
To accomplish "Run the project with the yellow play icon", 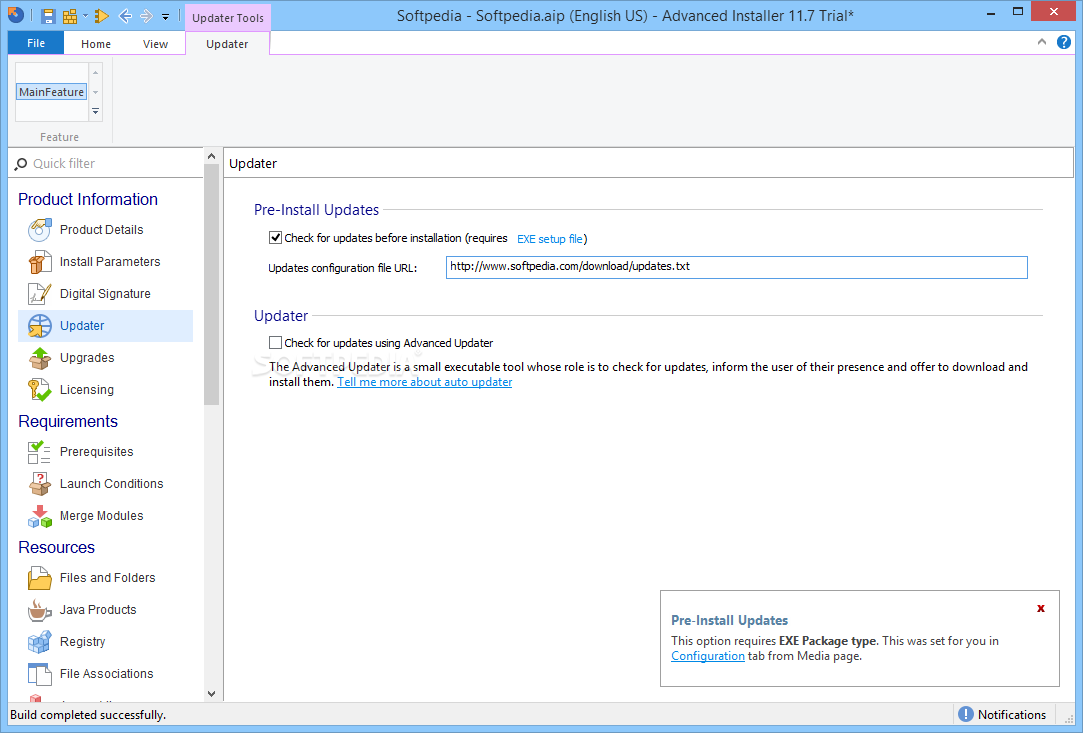I will [102, 16].
